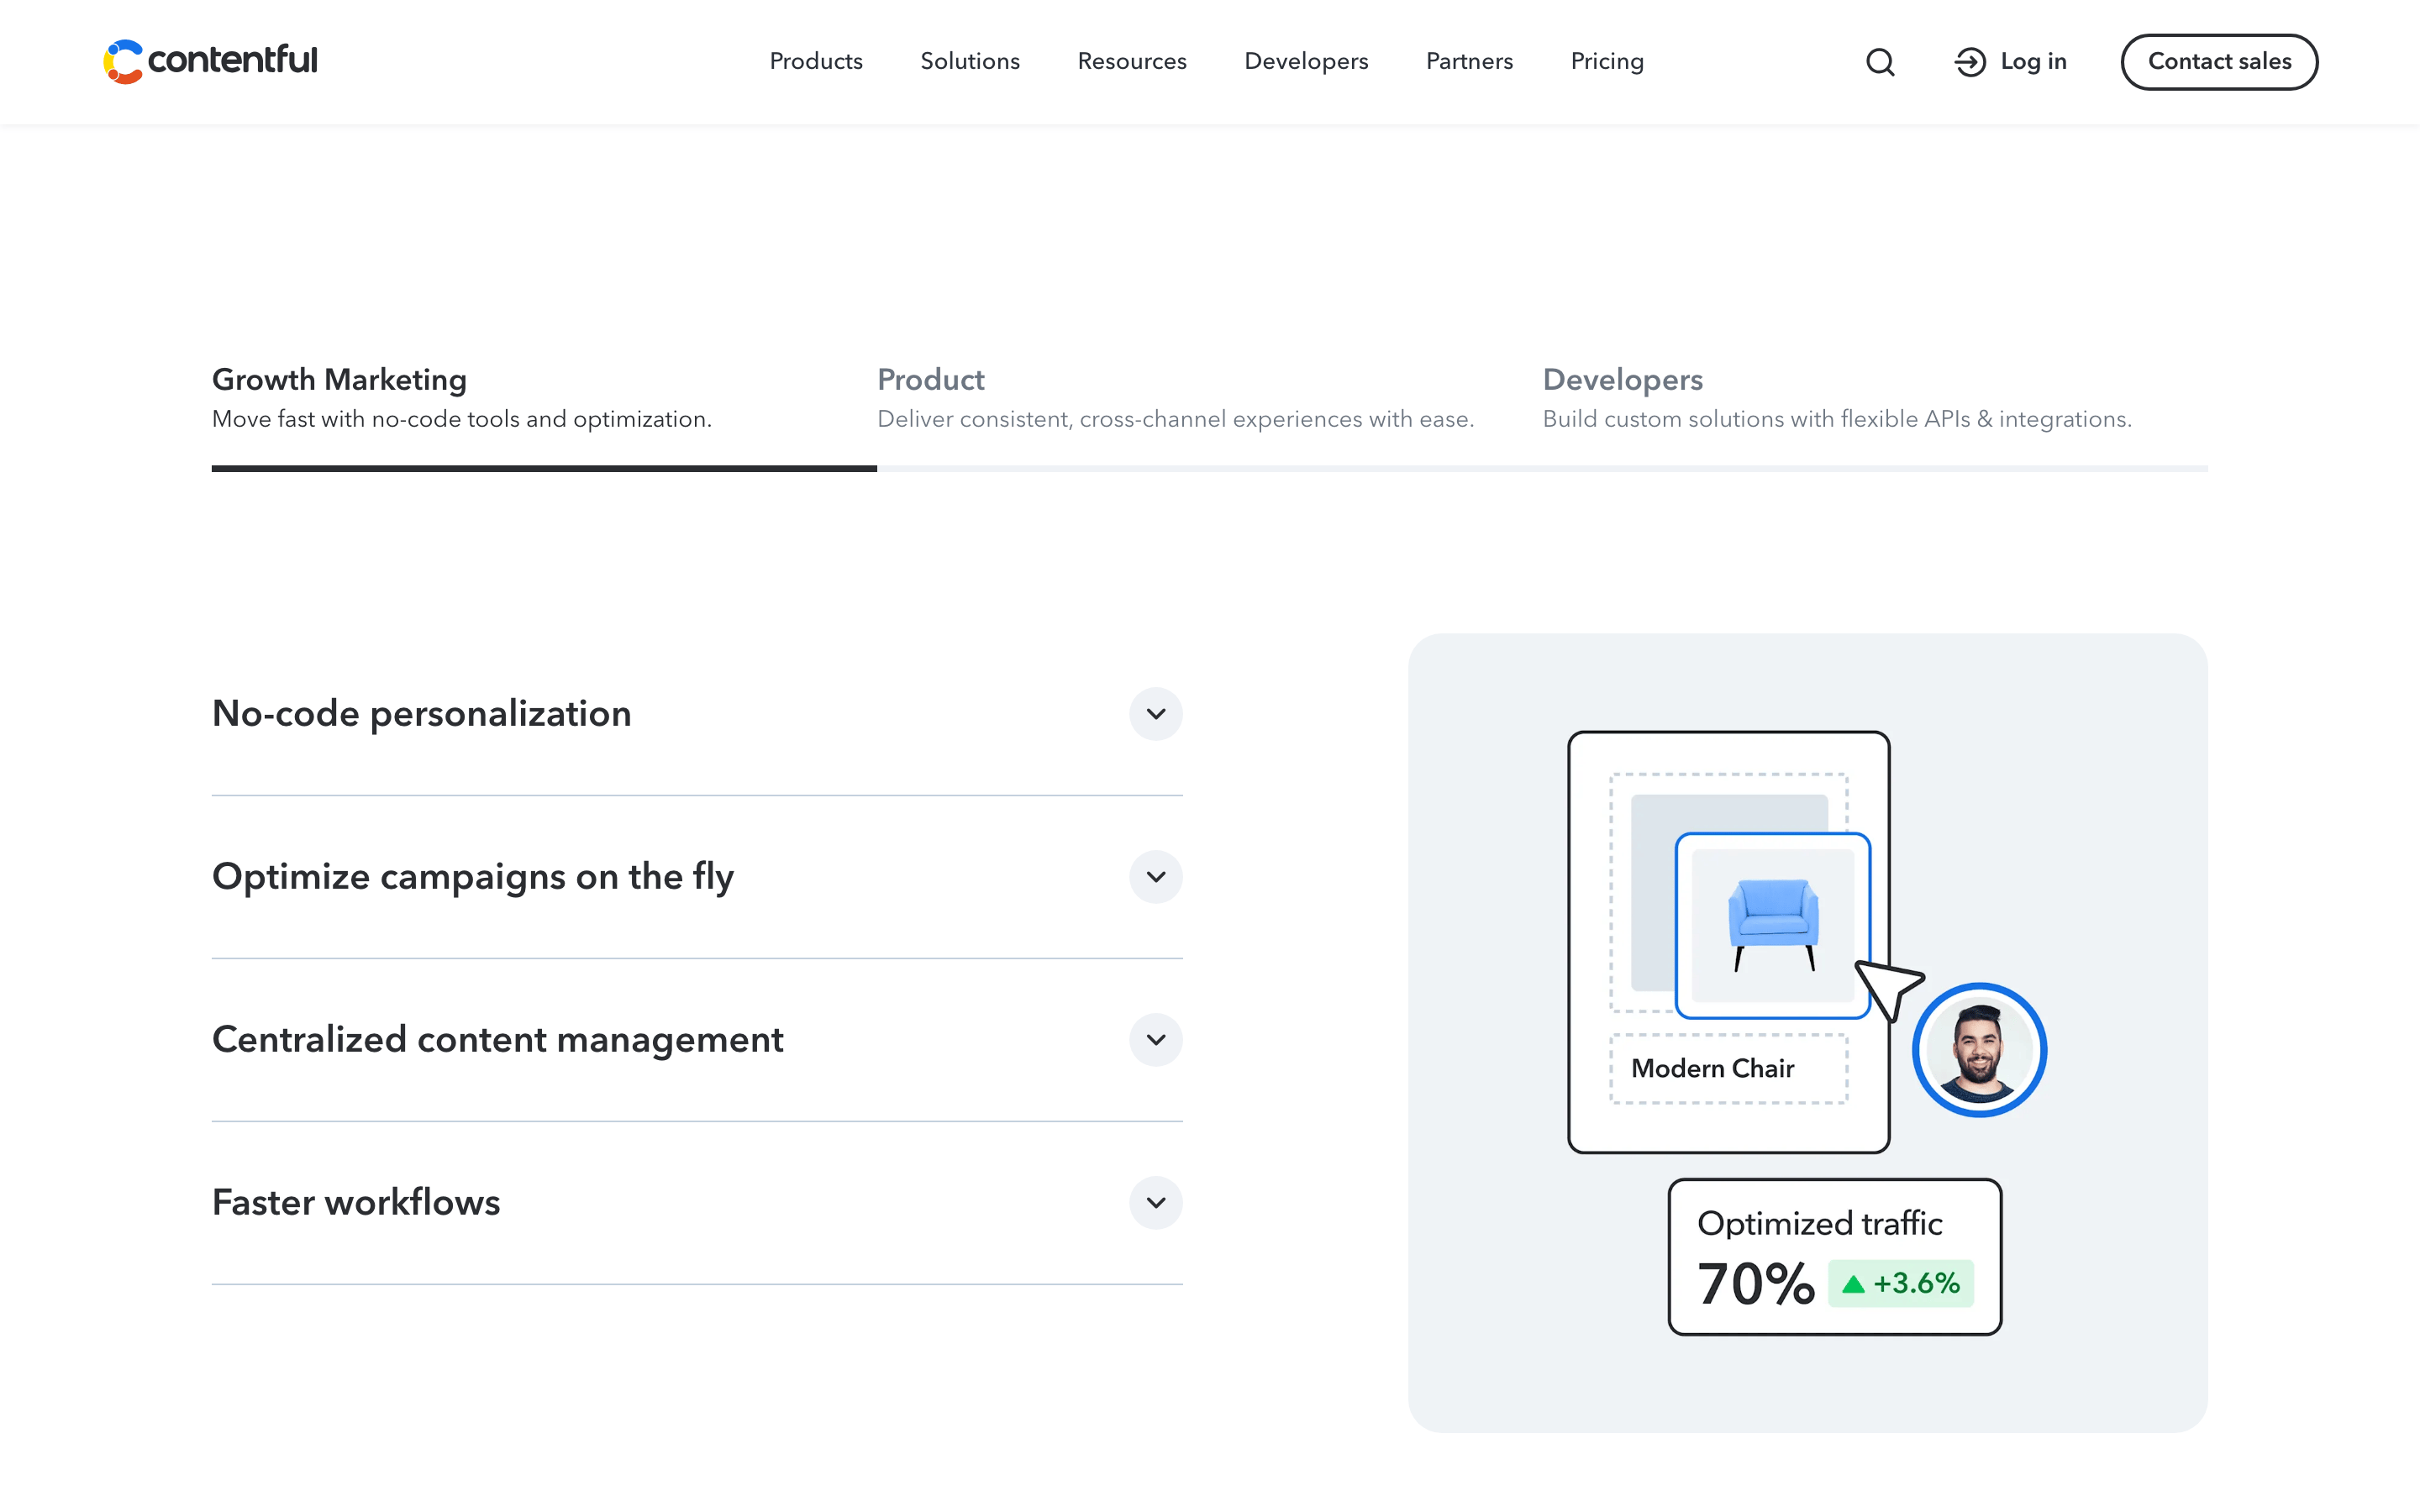This screenshot has width=2420, height=1512.
Task: Visit the Pricing page
Action: point(1607,61)
